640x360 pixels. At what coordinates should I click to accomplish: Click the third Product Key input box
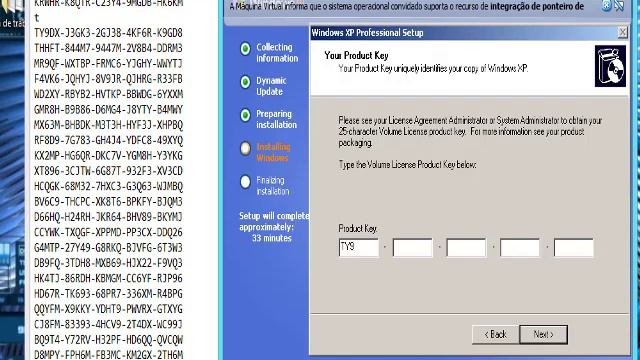(466, 248)
